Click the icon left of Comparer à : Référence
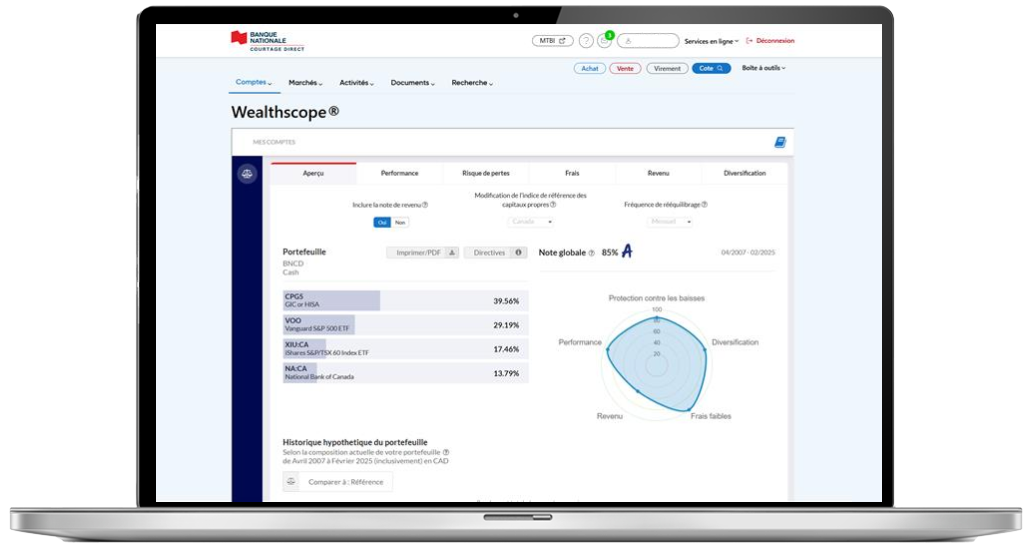This screenshot has width=1032, height=556. point(291,482)
